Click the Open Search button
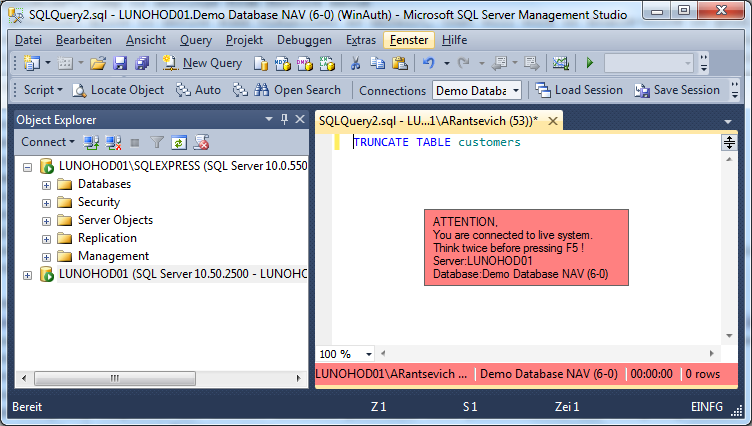Screen dimensions: 752x426 click(x=297, y=90)
